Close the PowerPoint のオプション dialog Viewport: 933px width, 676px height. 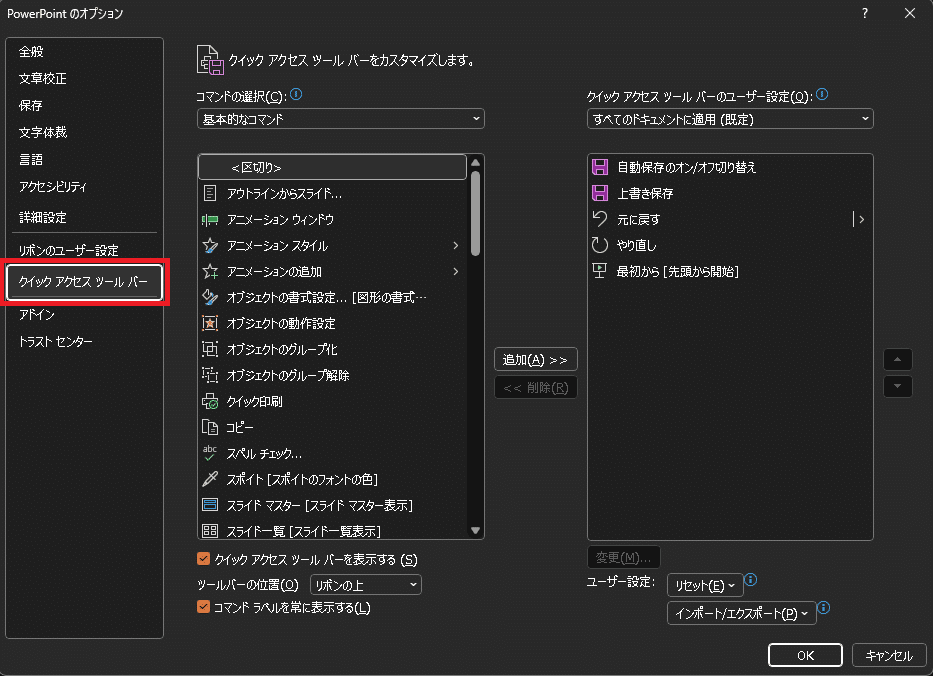pos(910,13)
